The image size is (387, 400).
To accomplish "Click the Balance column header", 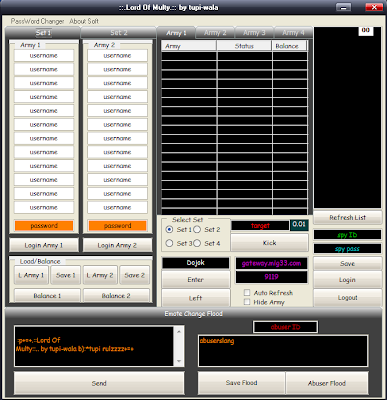I will tap(289, 46).
